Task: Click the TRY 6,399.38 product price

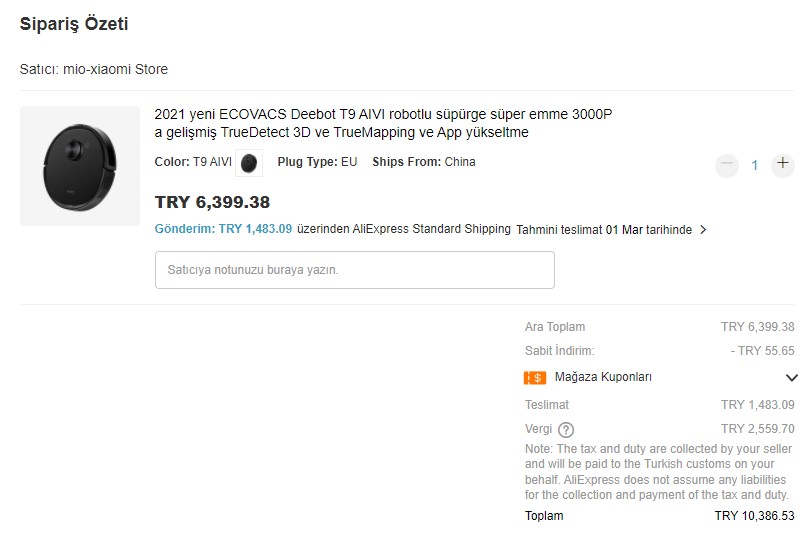Action: (x=212, y=202)
